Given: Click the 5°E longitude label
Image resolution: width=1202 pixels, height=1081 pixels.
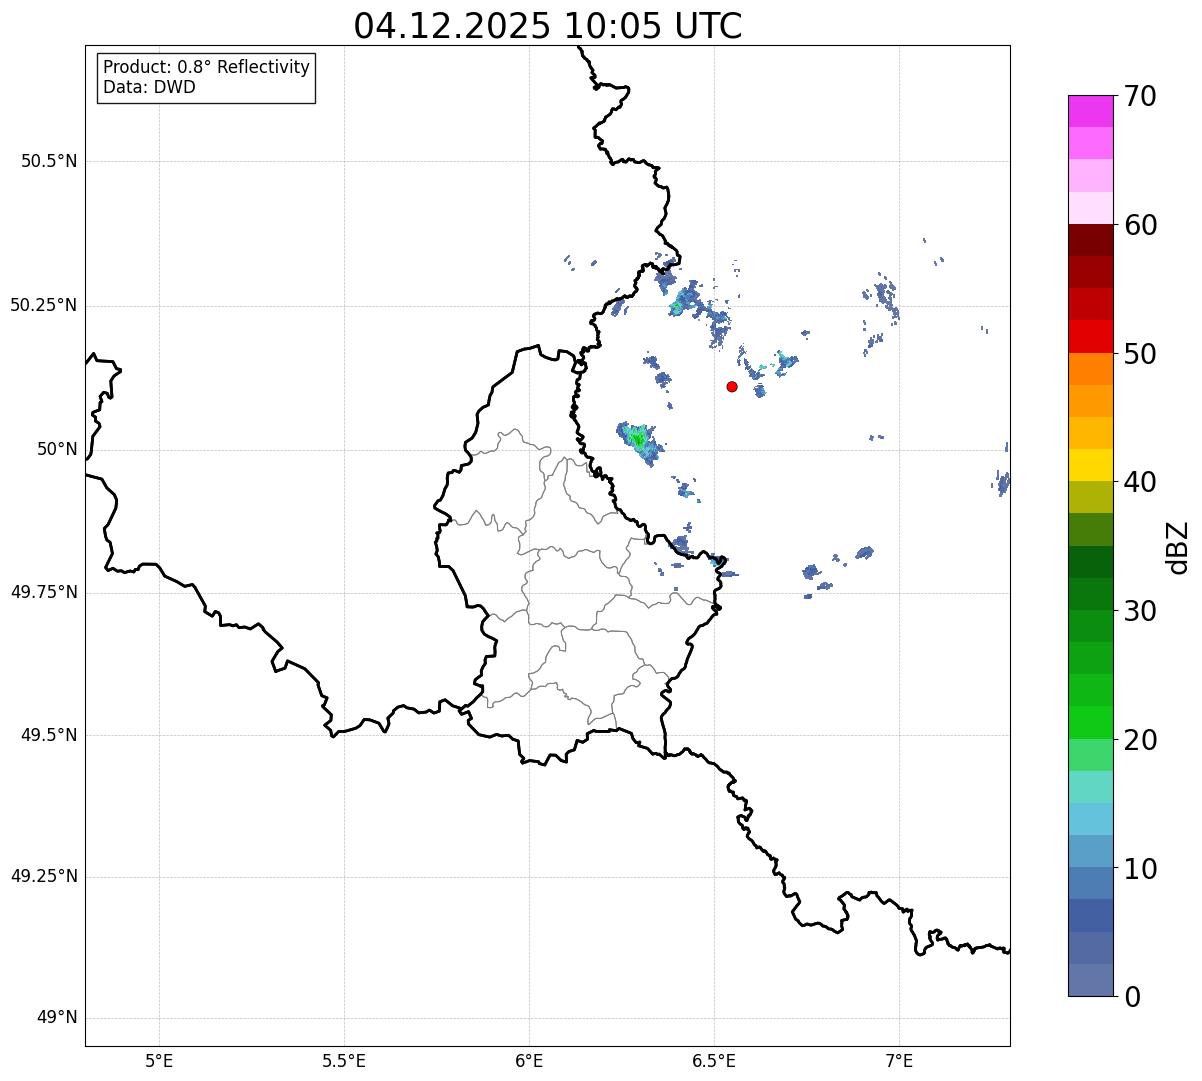Looking at the screenshot, I should coord(159,1061).
